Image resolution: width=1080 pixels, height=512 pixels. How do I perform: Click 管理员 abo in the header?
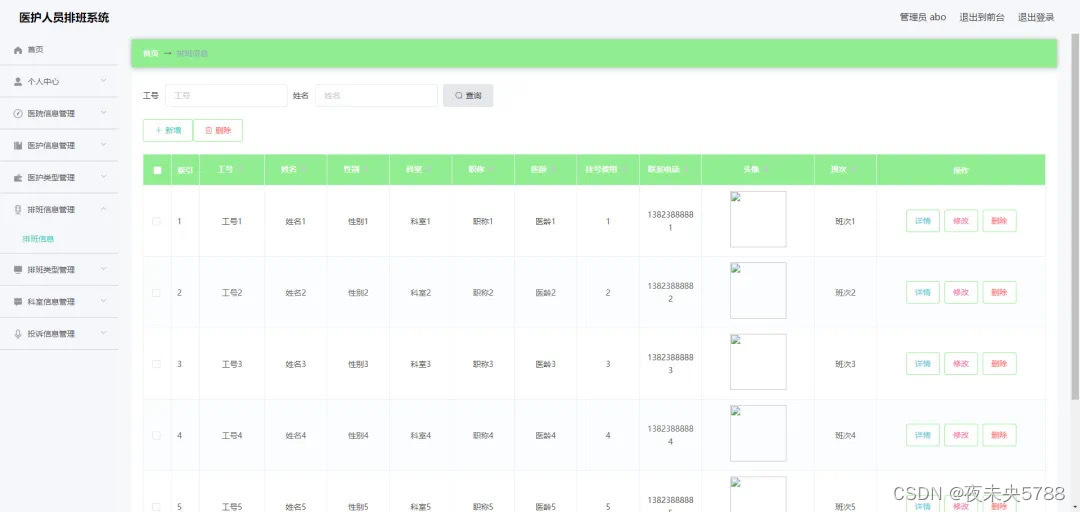922,17
